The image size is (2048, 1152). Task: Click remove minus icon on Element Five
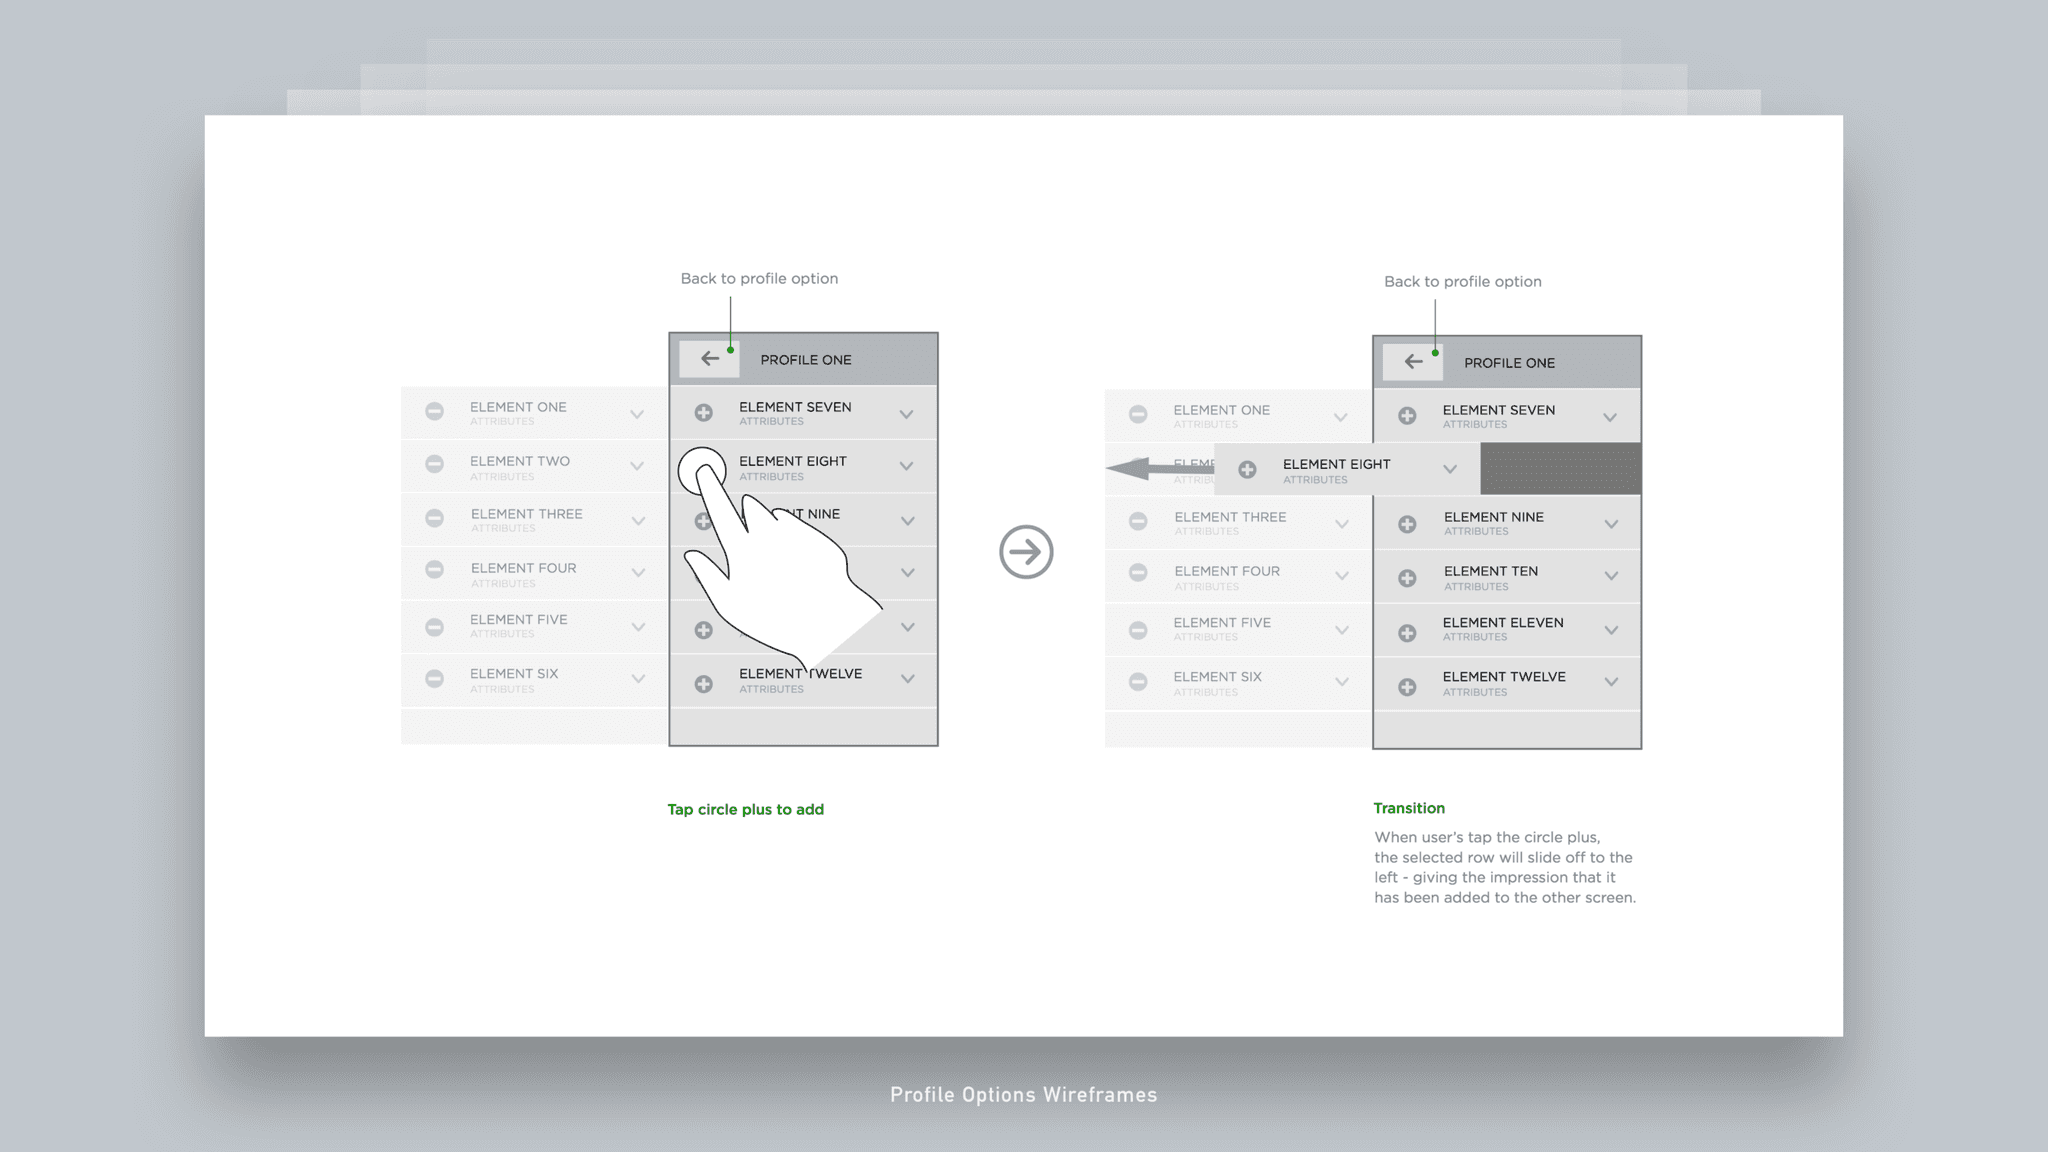tap(435, 626)
